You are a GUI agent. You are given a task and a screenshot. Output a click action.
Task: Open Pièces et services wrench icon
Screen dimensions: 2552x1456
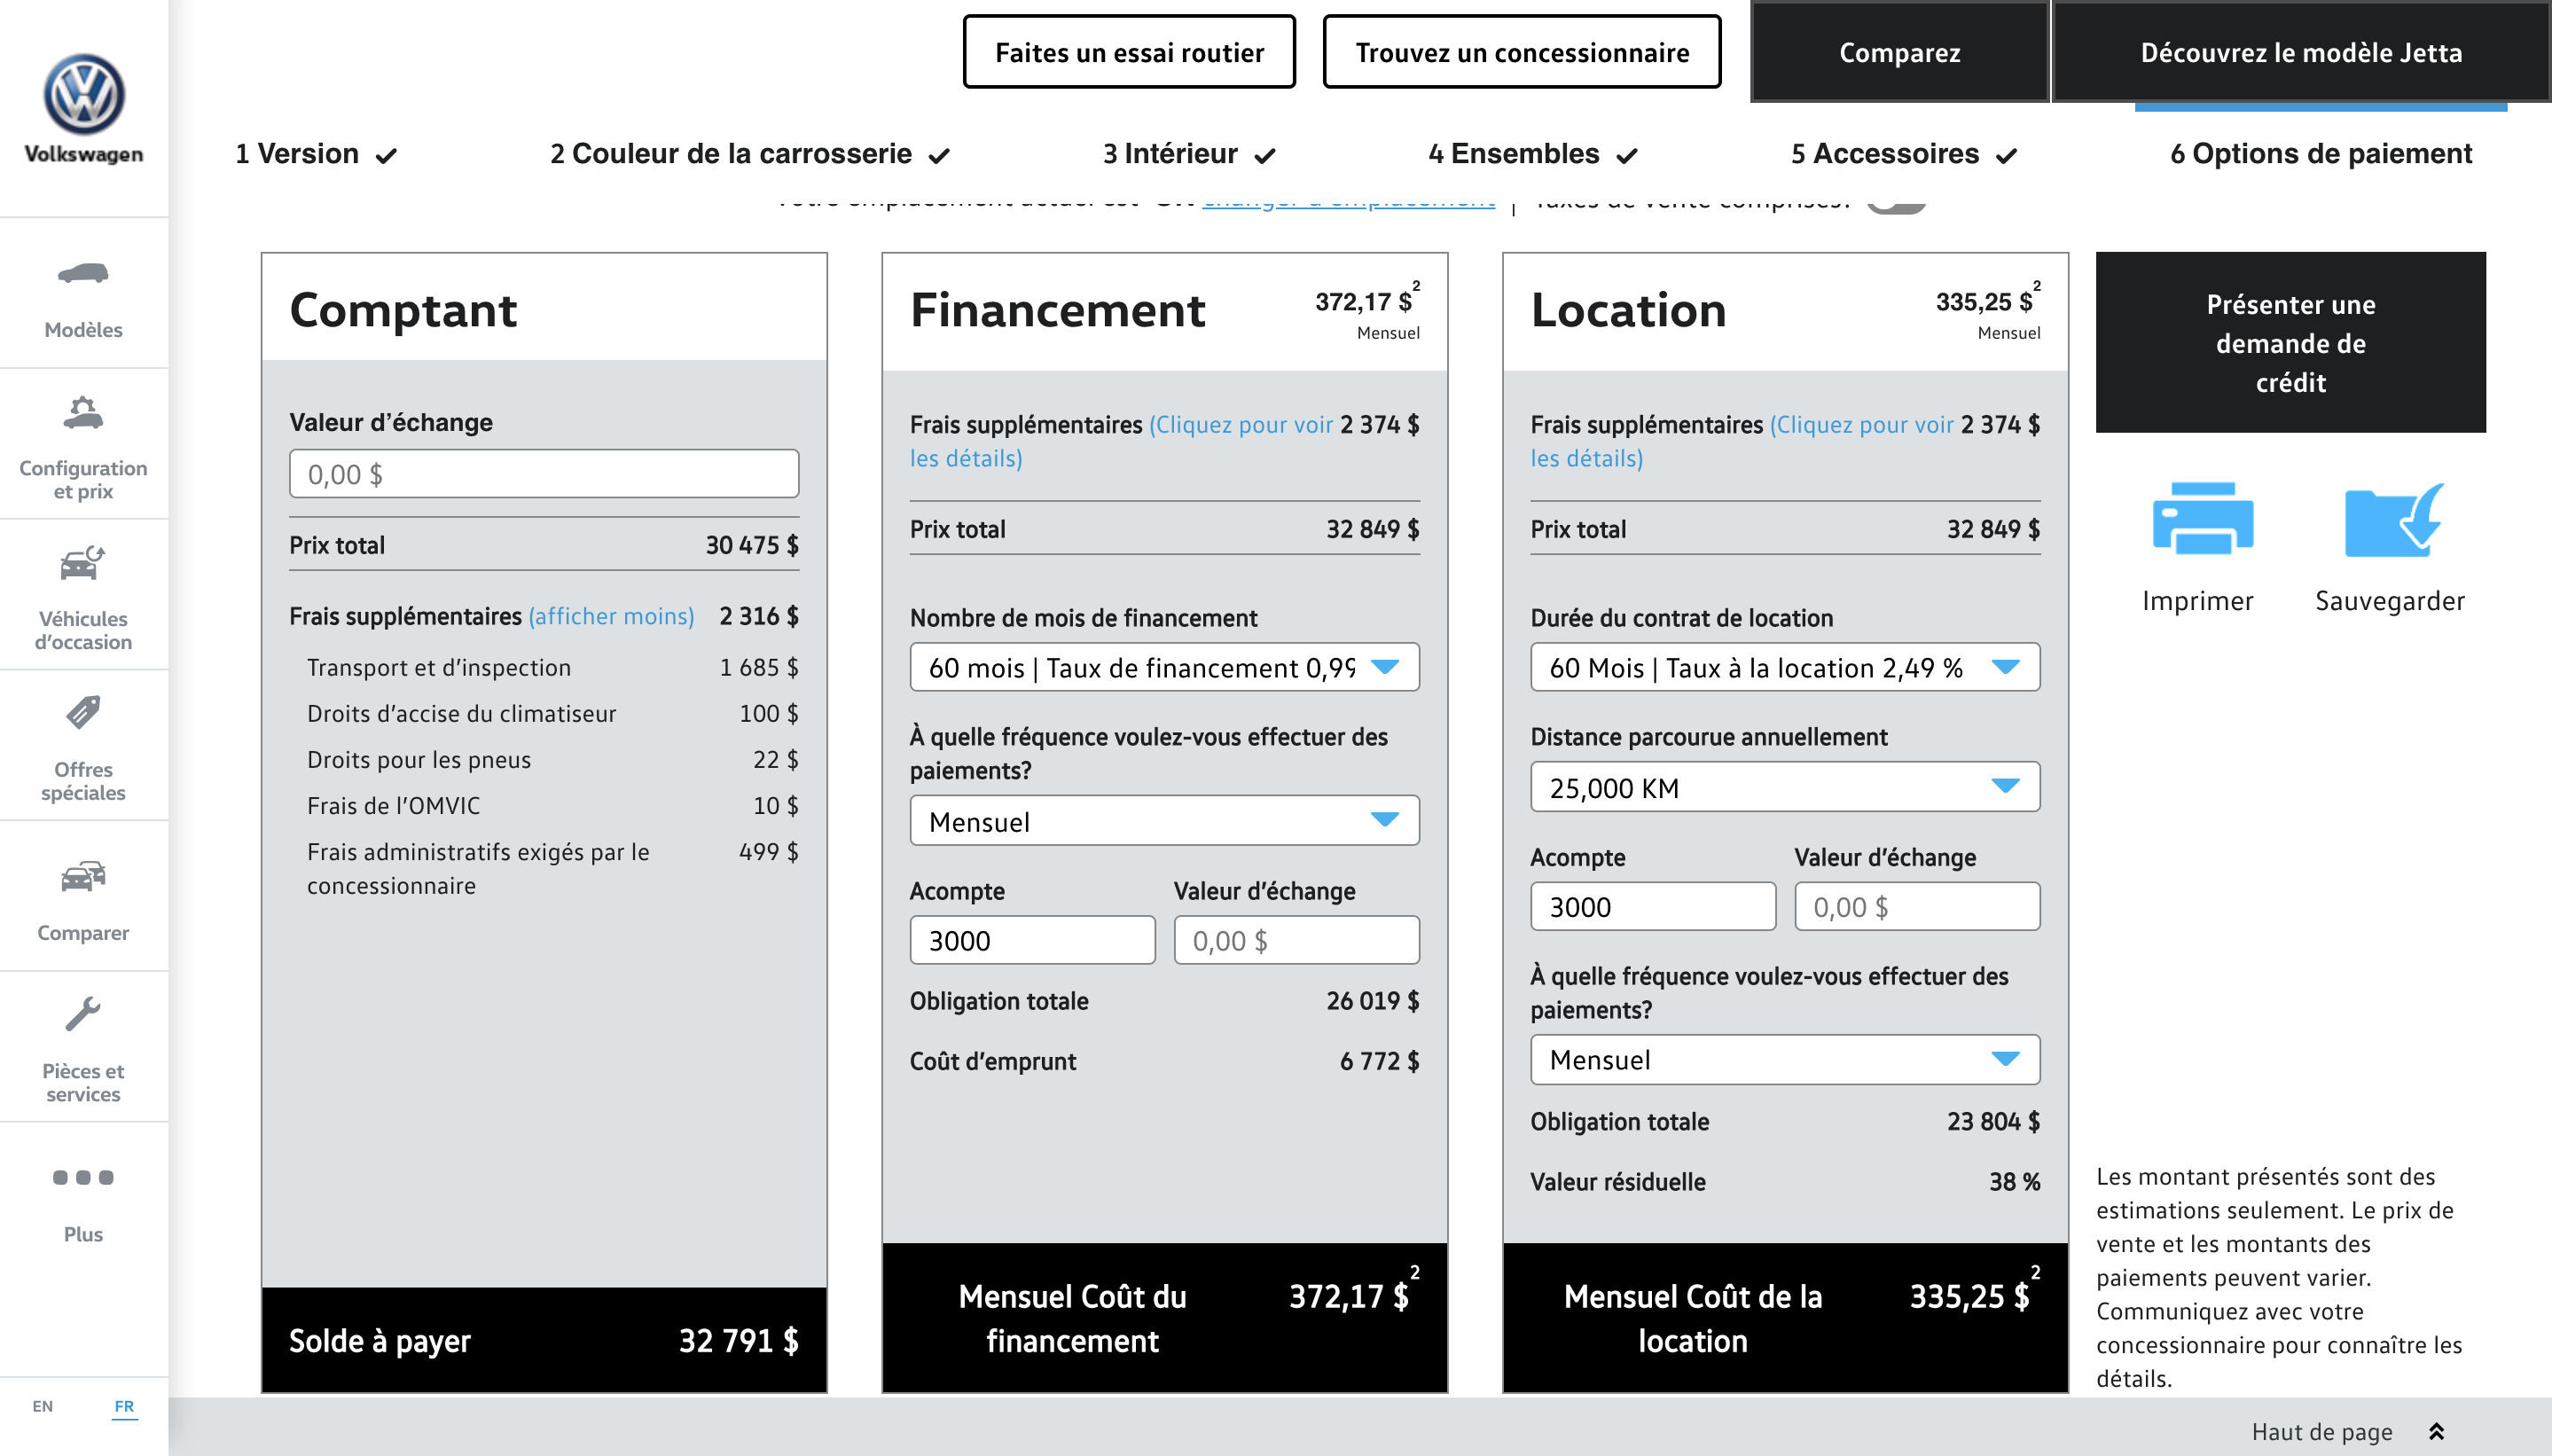[x=83, y=1014]
